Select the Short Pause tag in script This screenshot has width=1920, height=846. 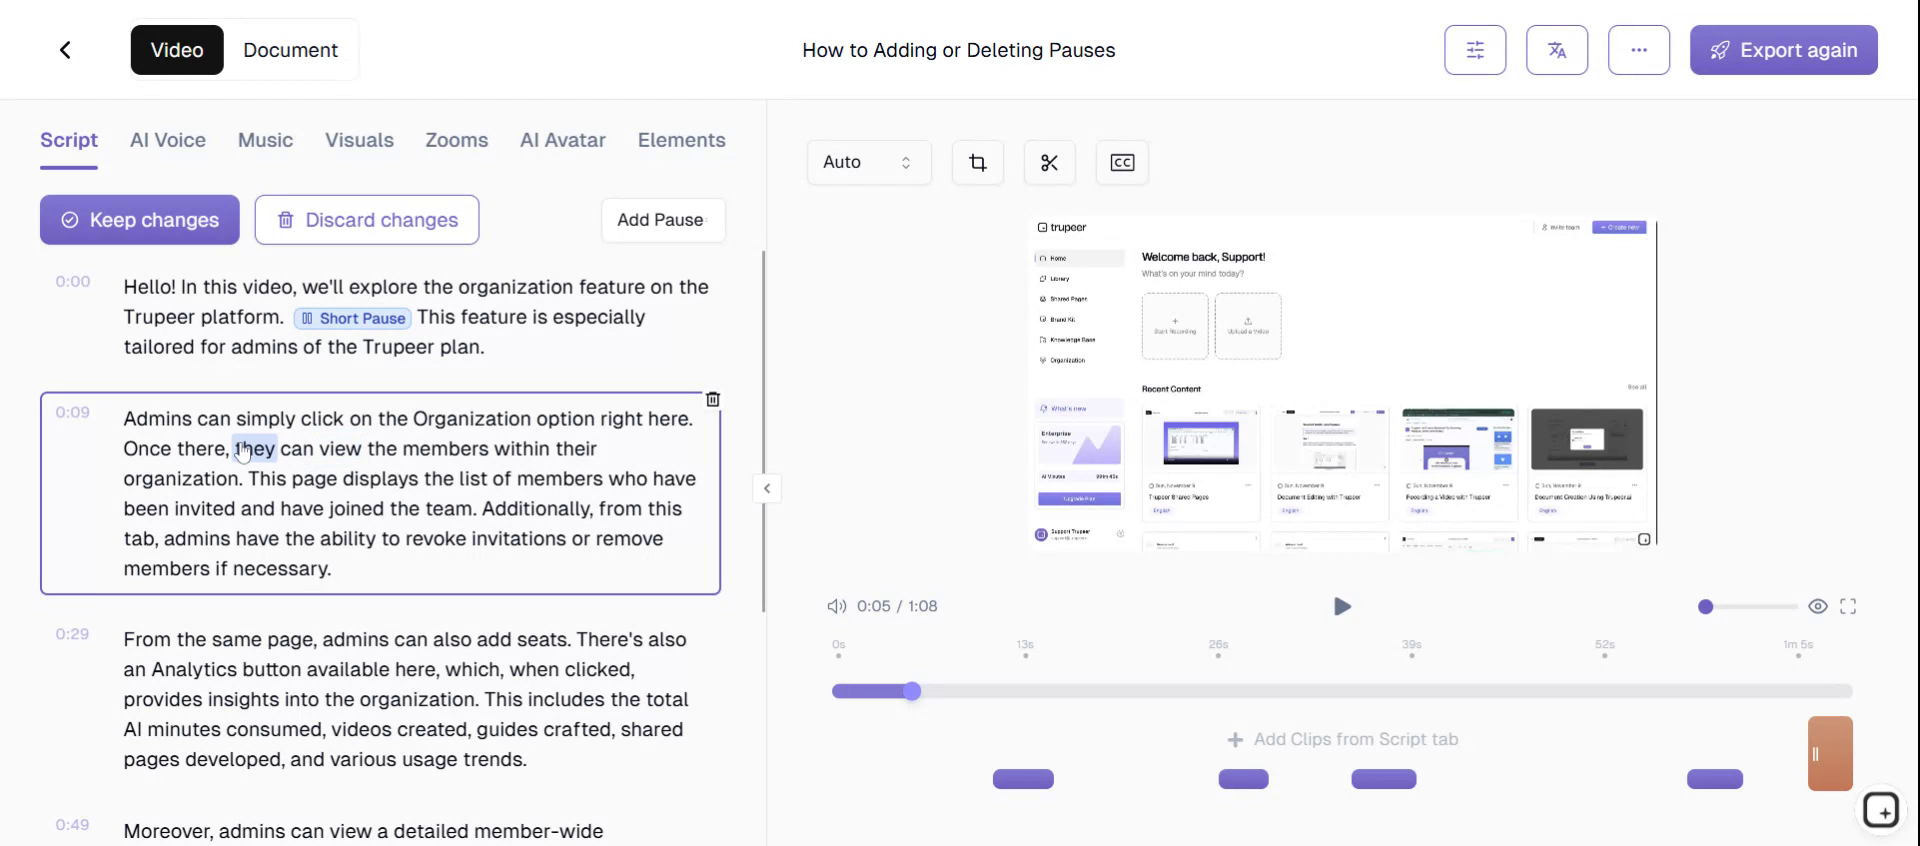click(353, 318)
